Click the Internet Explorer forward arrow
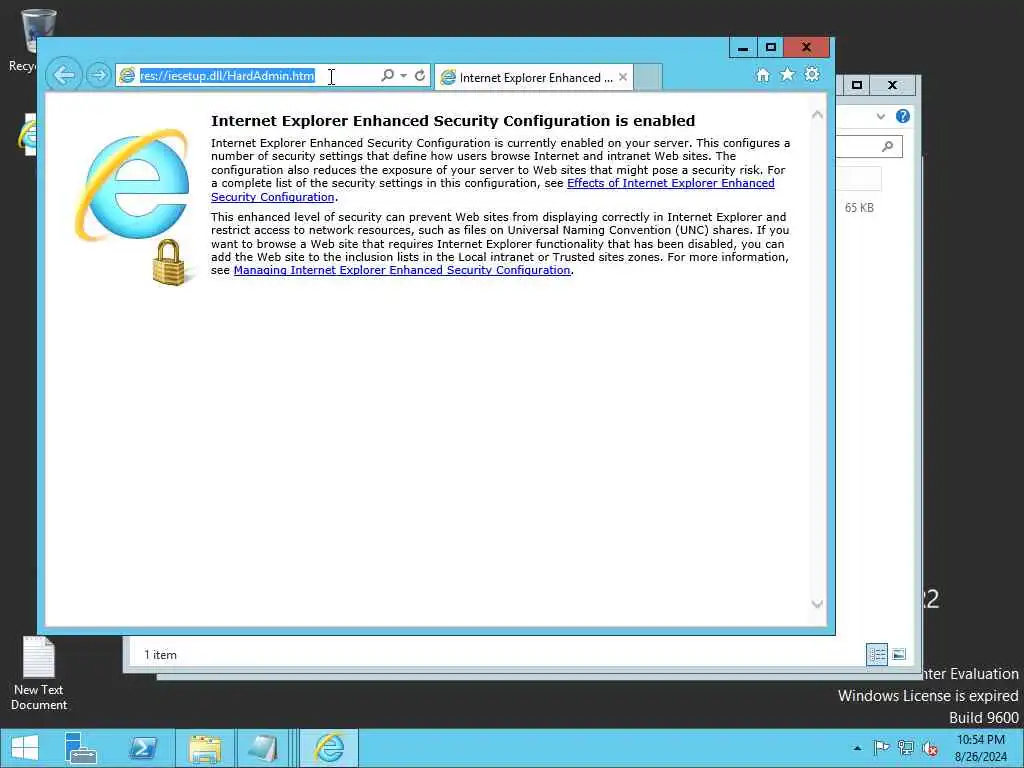 99,75
